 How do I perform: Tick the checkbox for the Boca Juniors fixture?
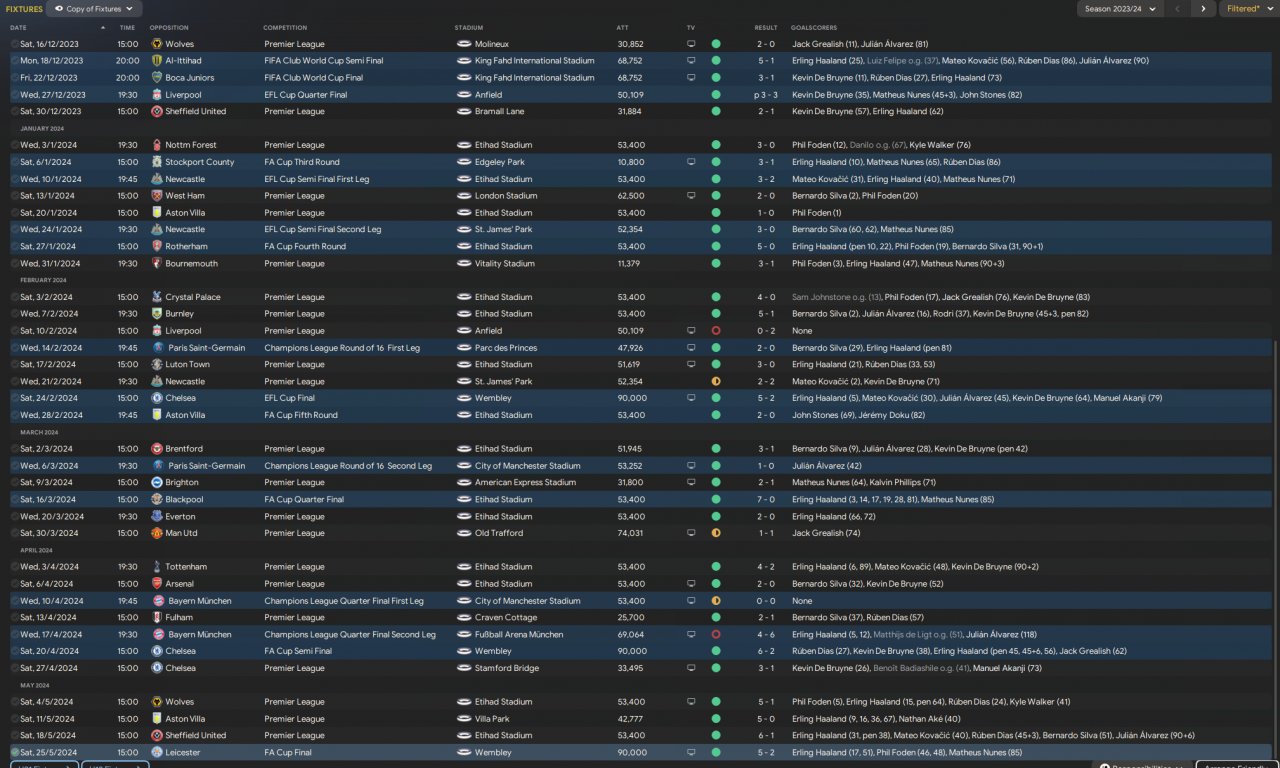15,78
